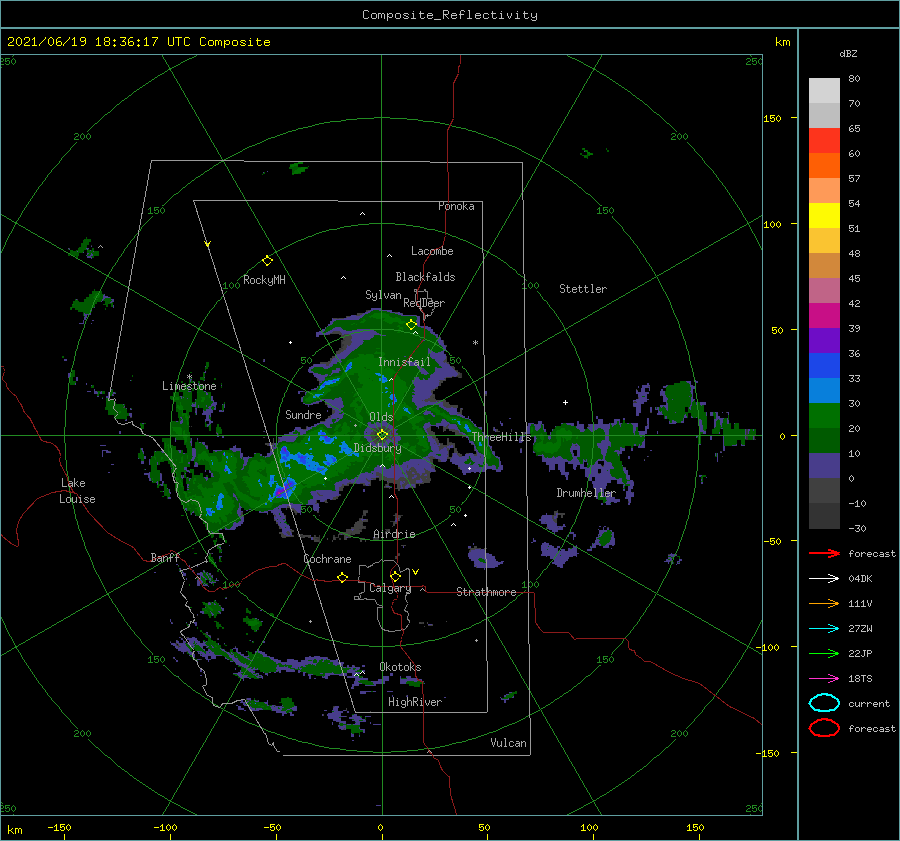Select the Lake Louise label

77,491
